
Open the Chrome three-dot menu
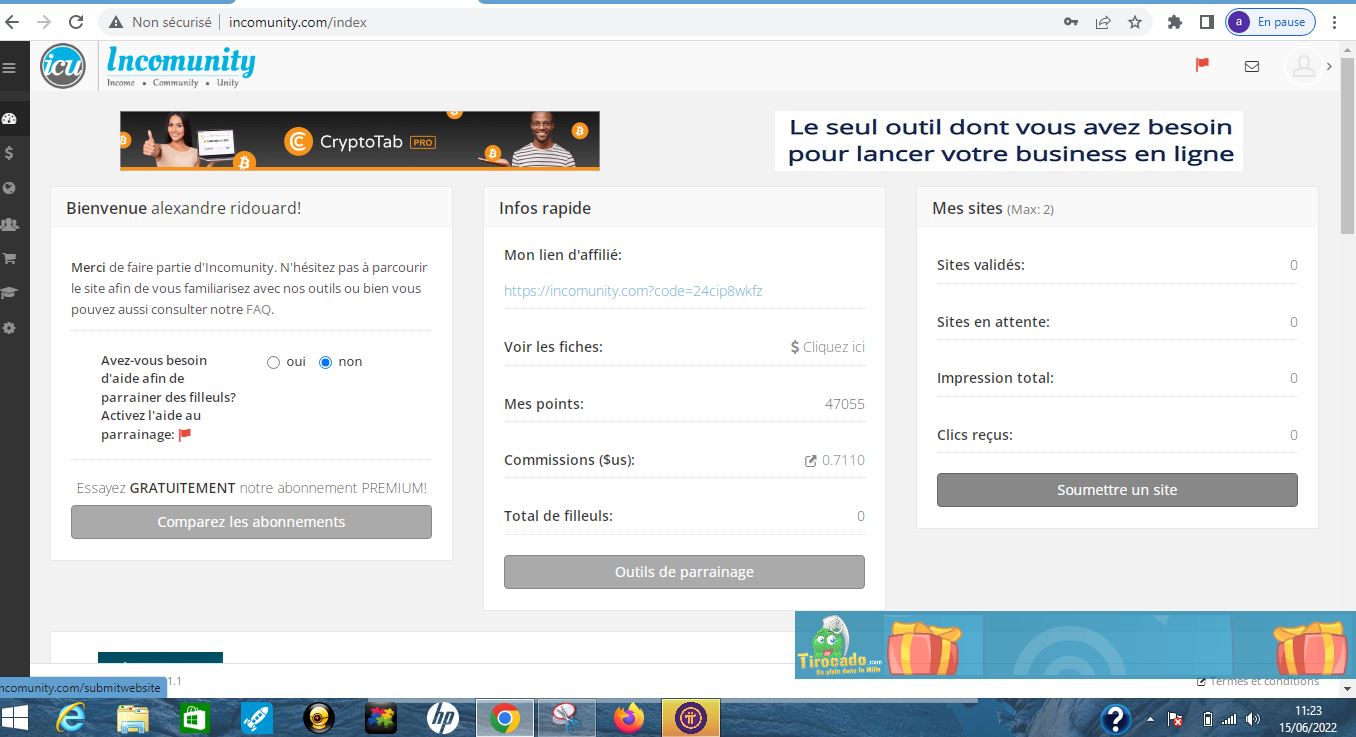click(1335, 21)
